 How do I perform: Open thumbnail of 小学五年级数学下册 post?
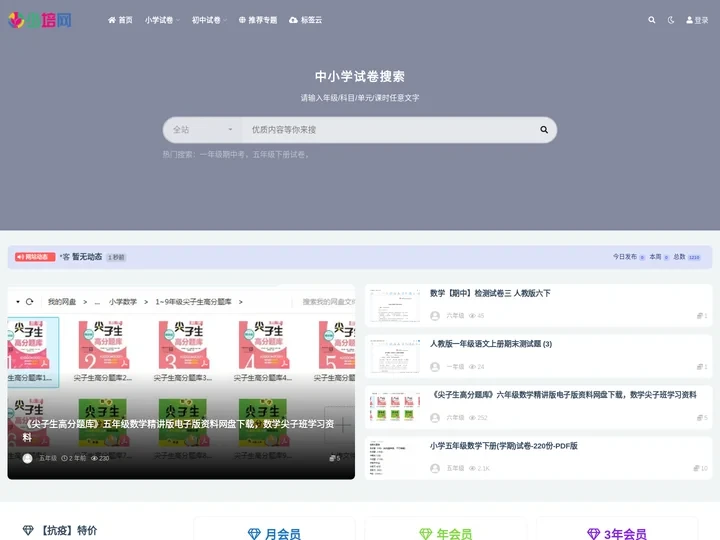pyautogui.click(x=395, y=458)
